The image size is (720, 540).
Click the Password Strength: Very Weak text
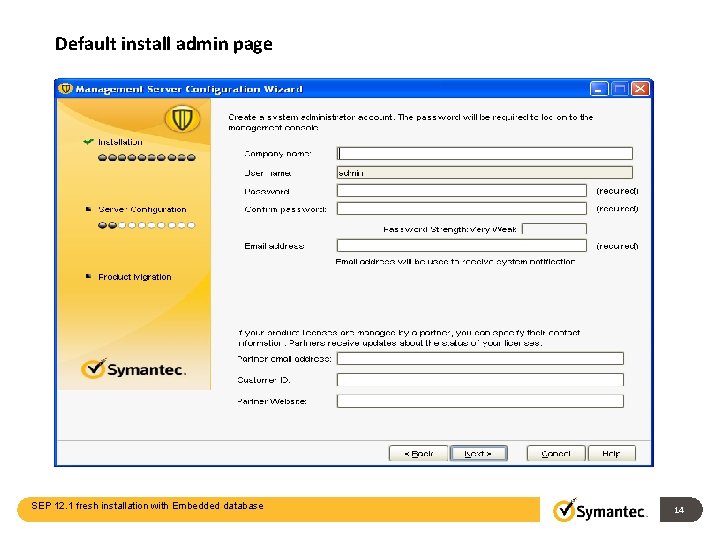[450, 229]
